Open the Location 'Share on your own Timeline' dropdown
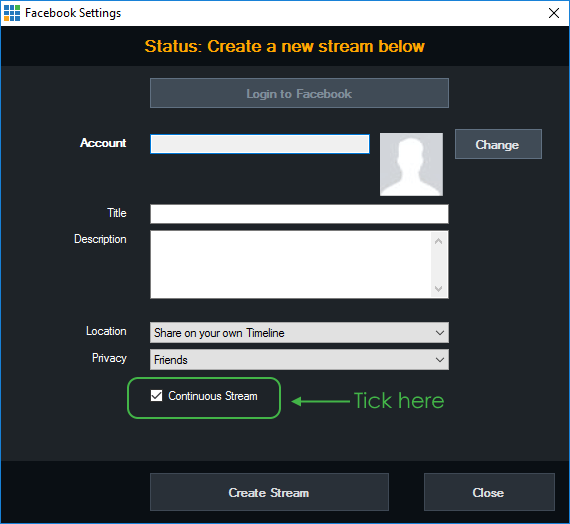 pos(299,333)
